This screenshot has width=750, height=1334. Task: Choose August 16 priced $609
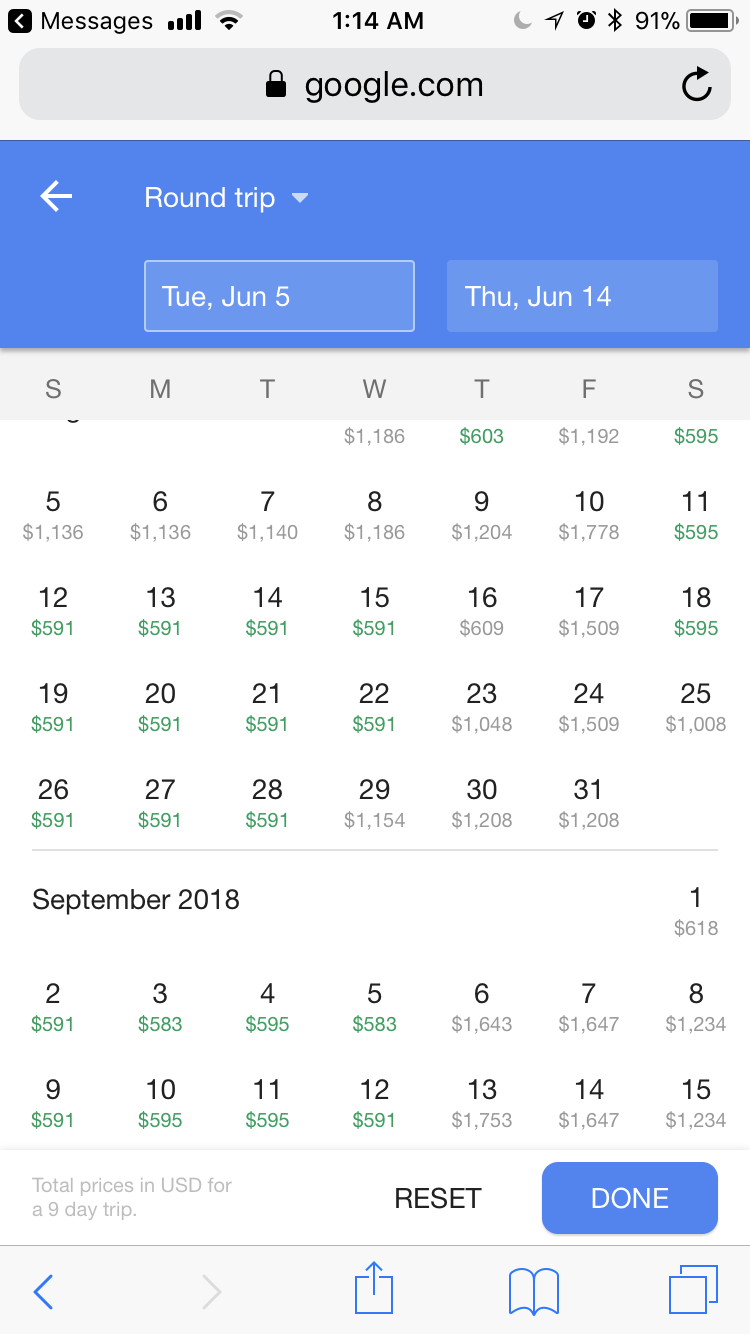pos(482,611)
